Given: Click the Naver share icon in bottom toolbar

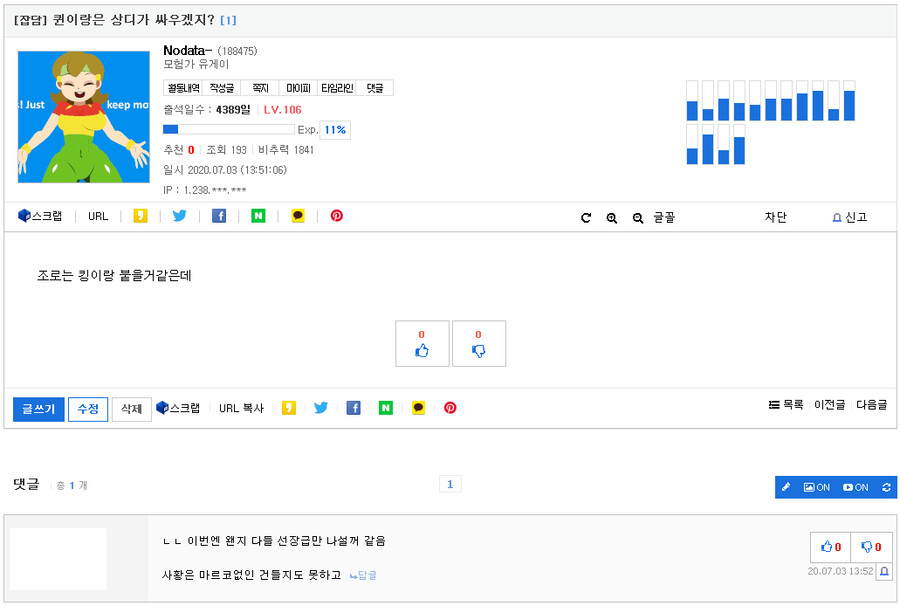Looking at the screenshot, I should (x=386, y=408).
